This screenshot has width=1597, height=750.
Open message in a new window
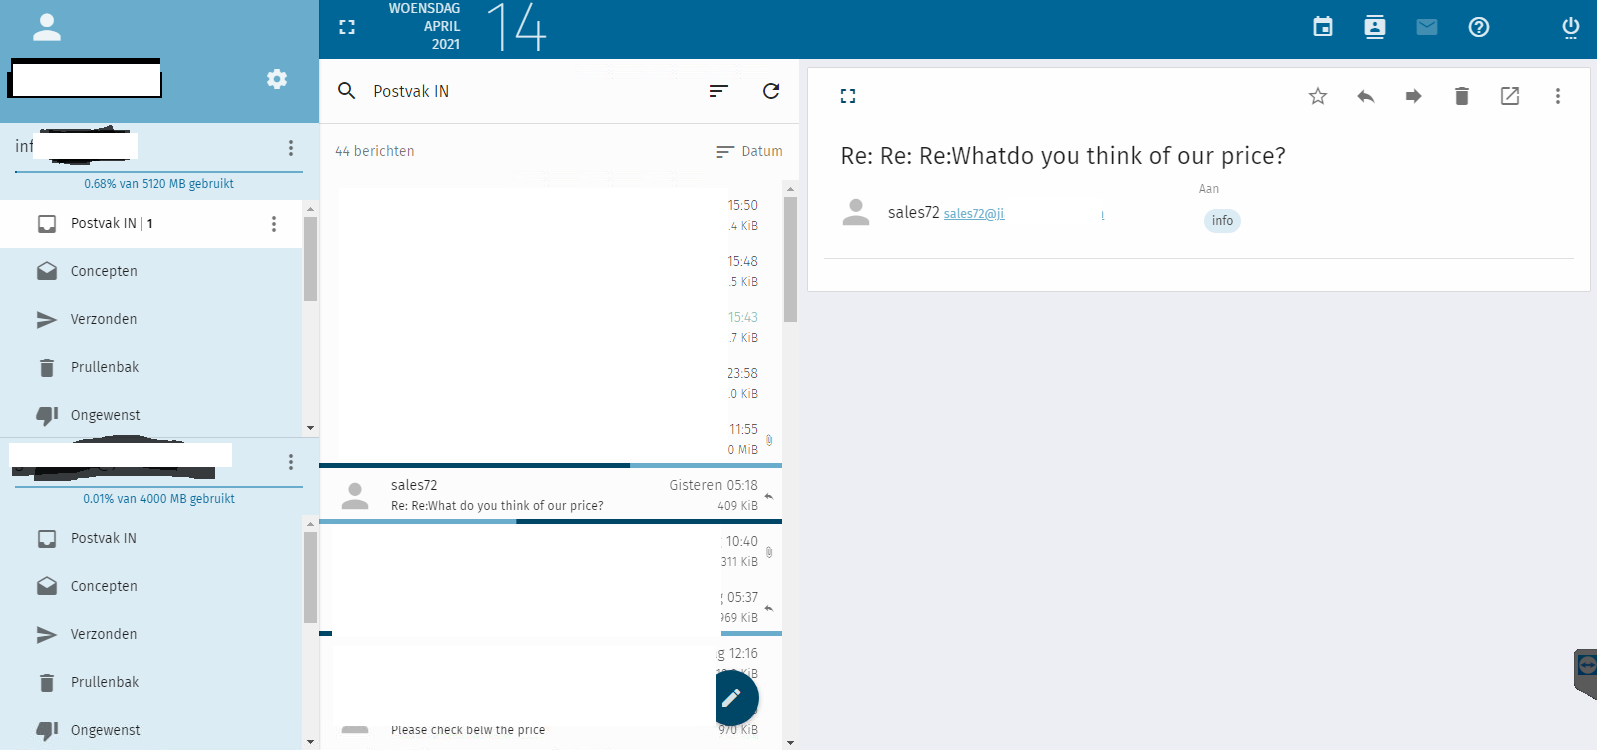[1509, 96]
